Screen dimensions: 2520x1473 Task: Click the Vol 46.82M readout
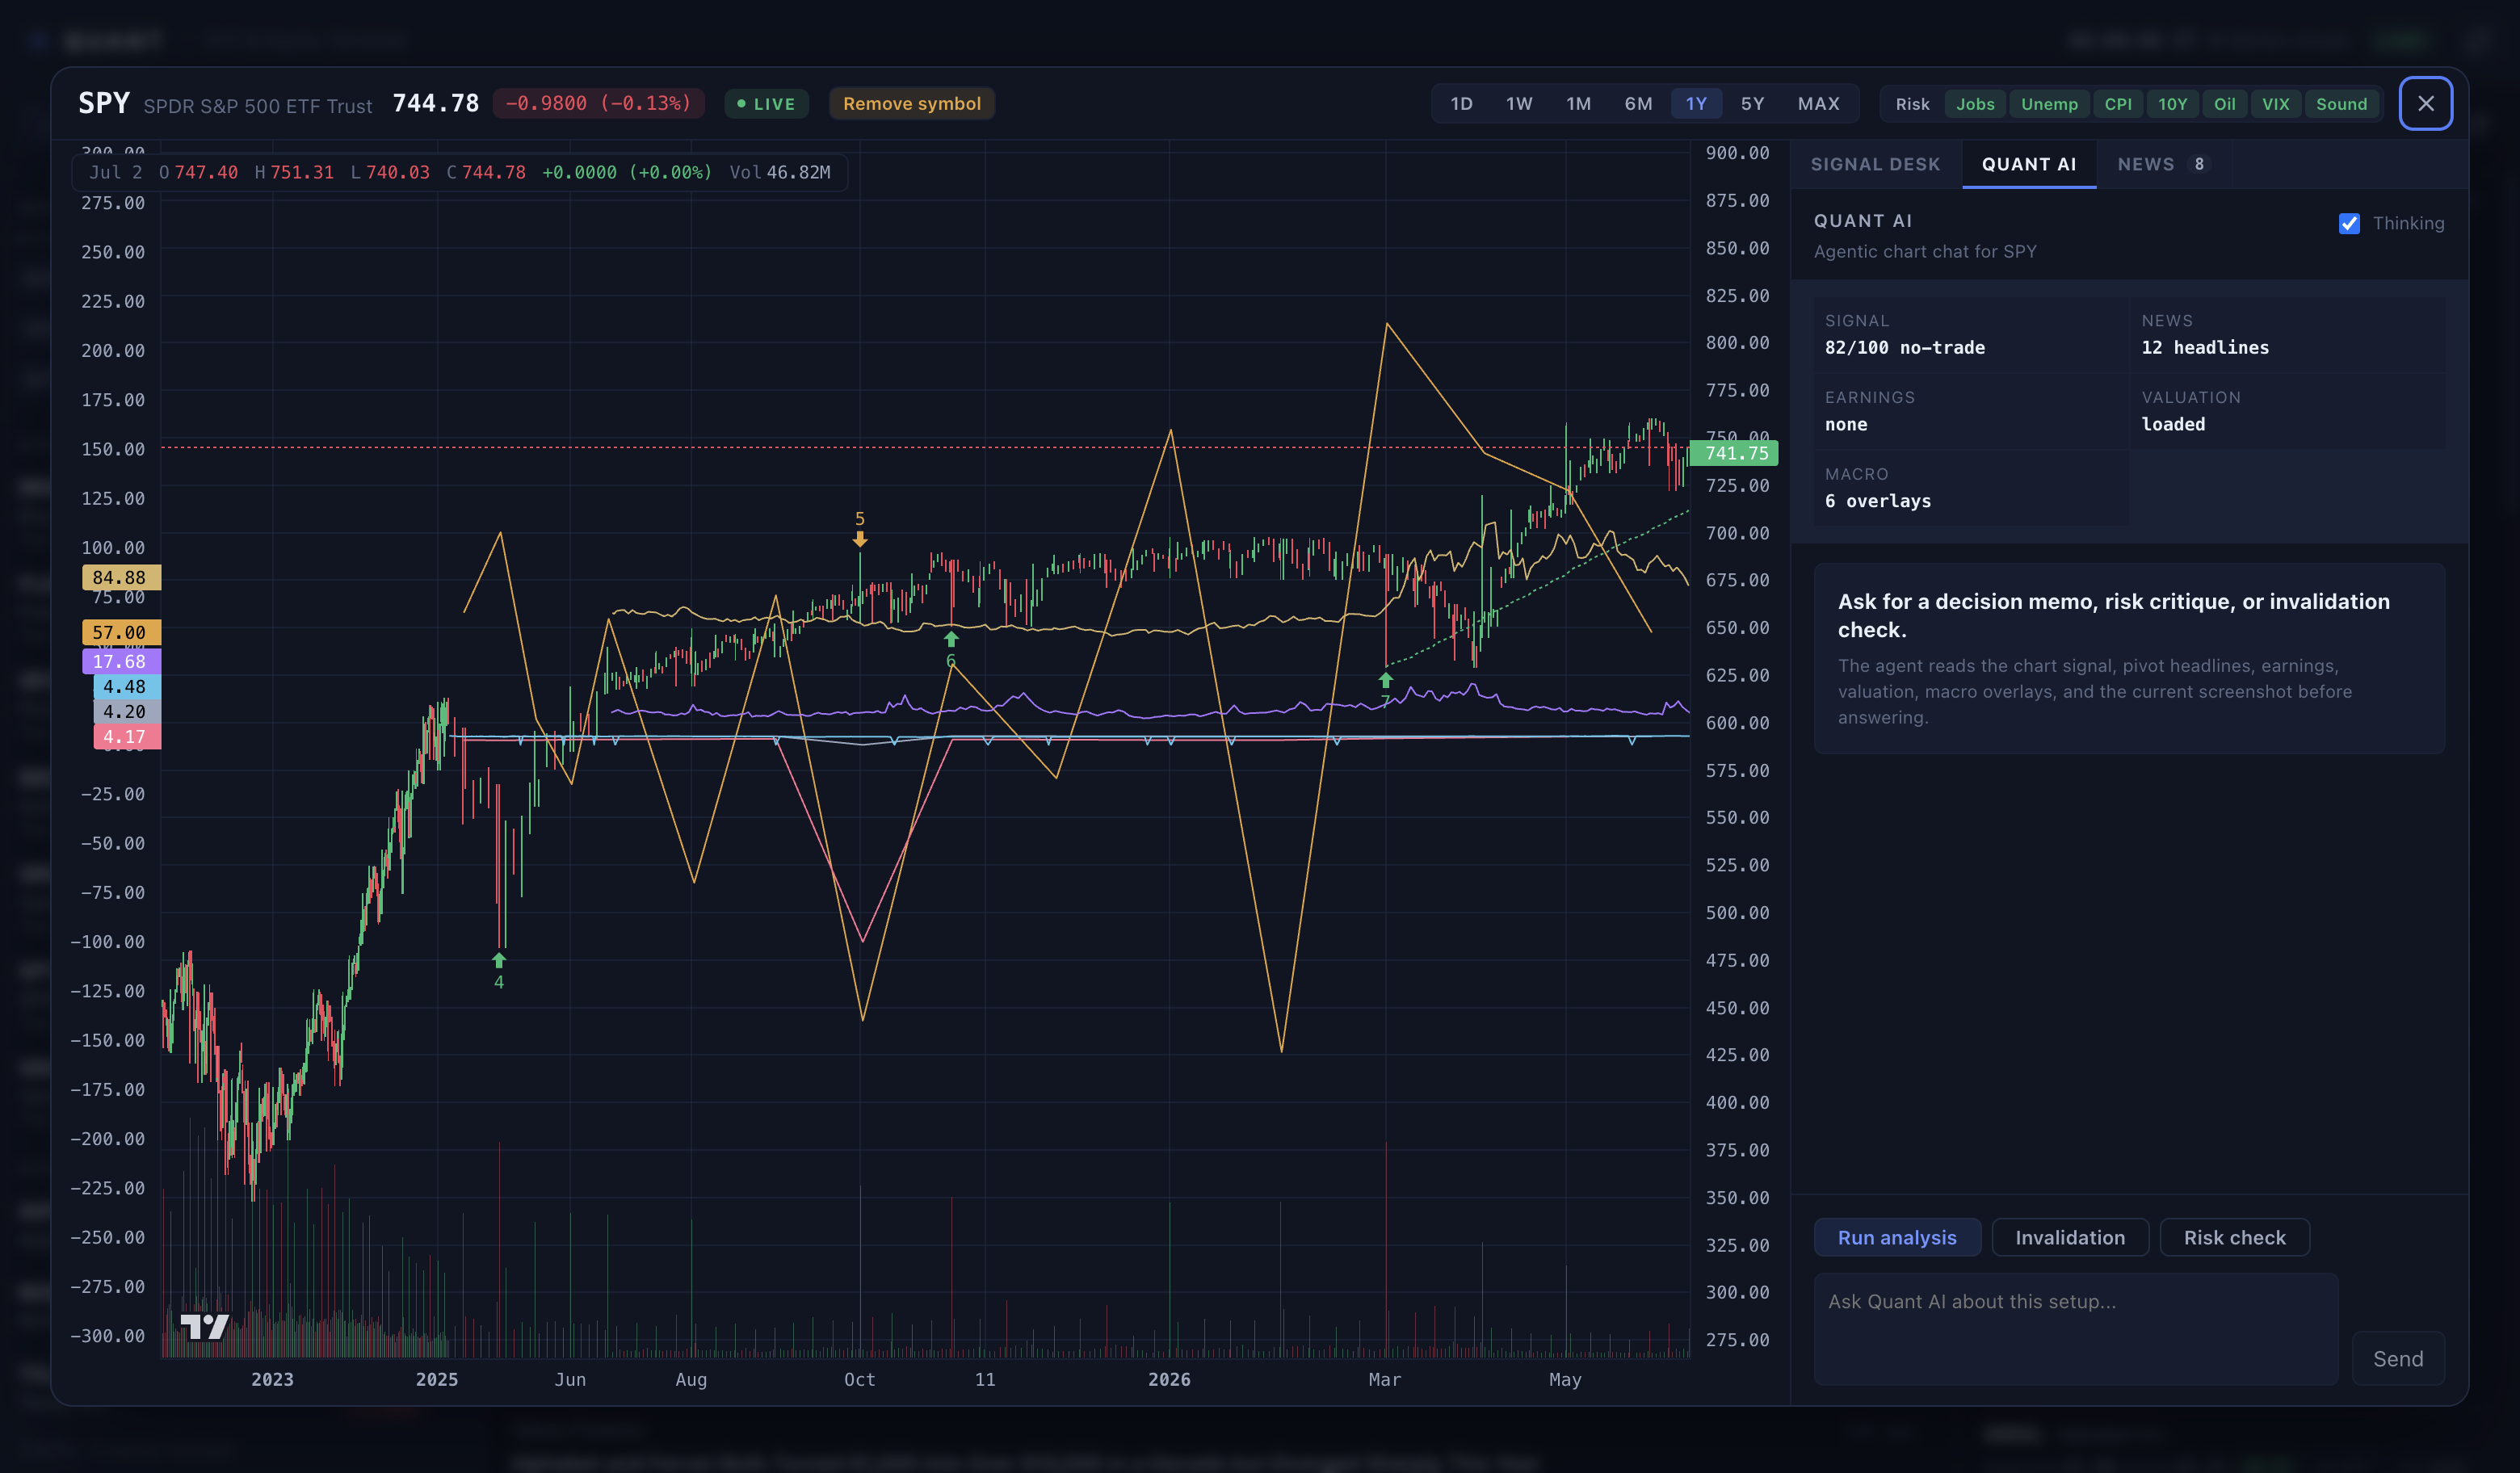pos(780,172)
